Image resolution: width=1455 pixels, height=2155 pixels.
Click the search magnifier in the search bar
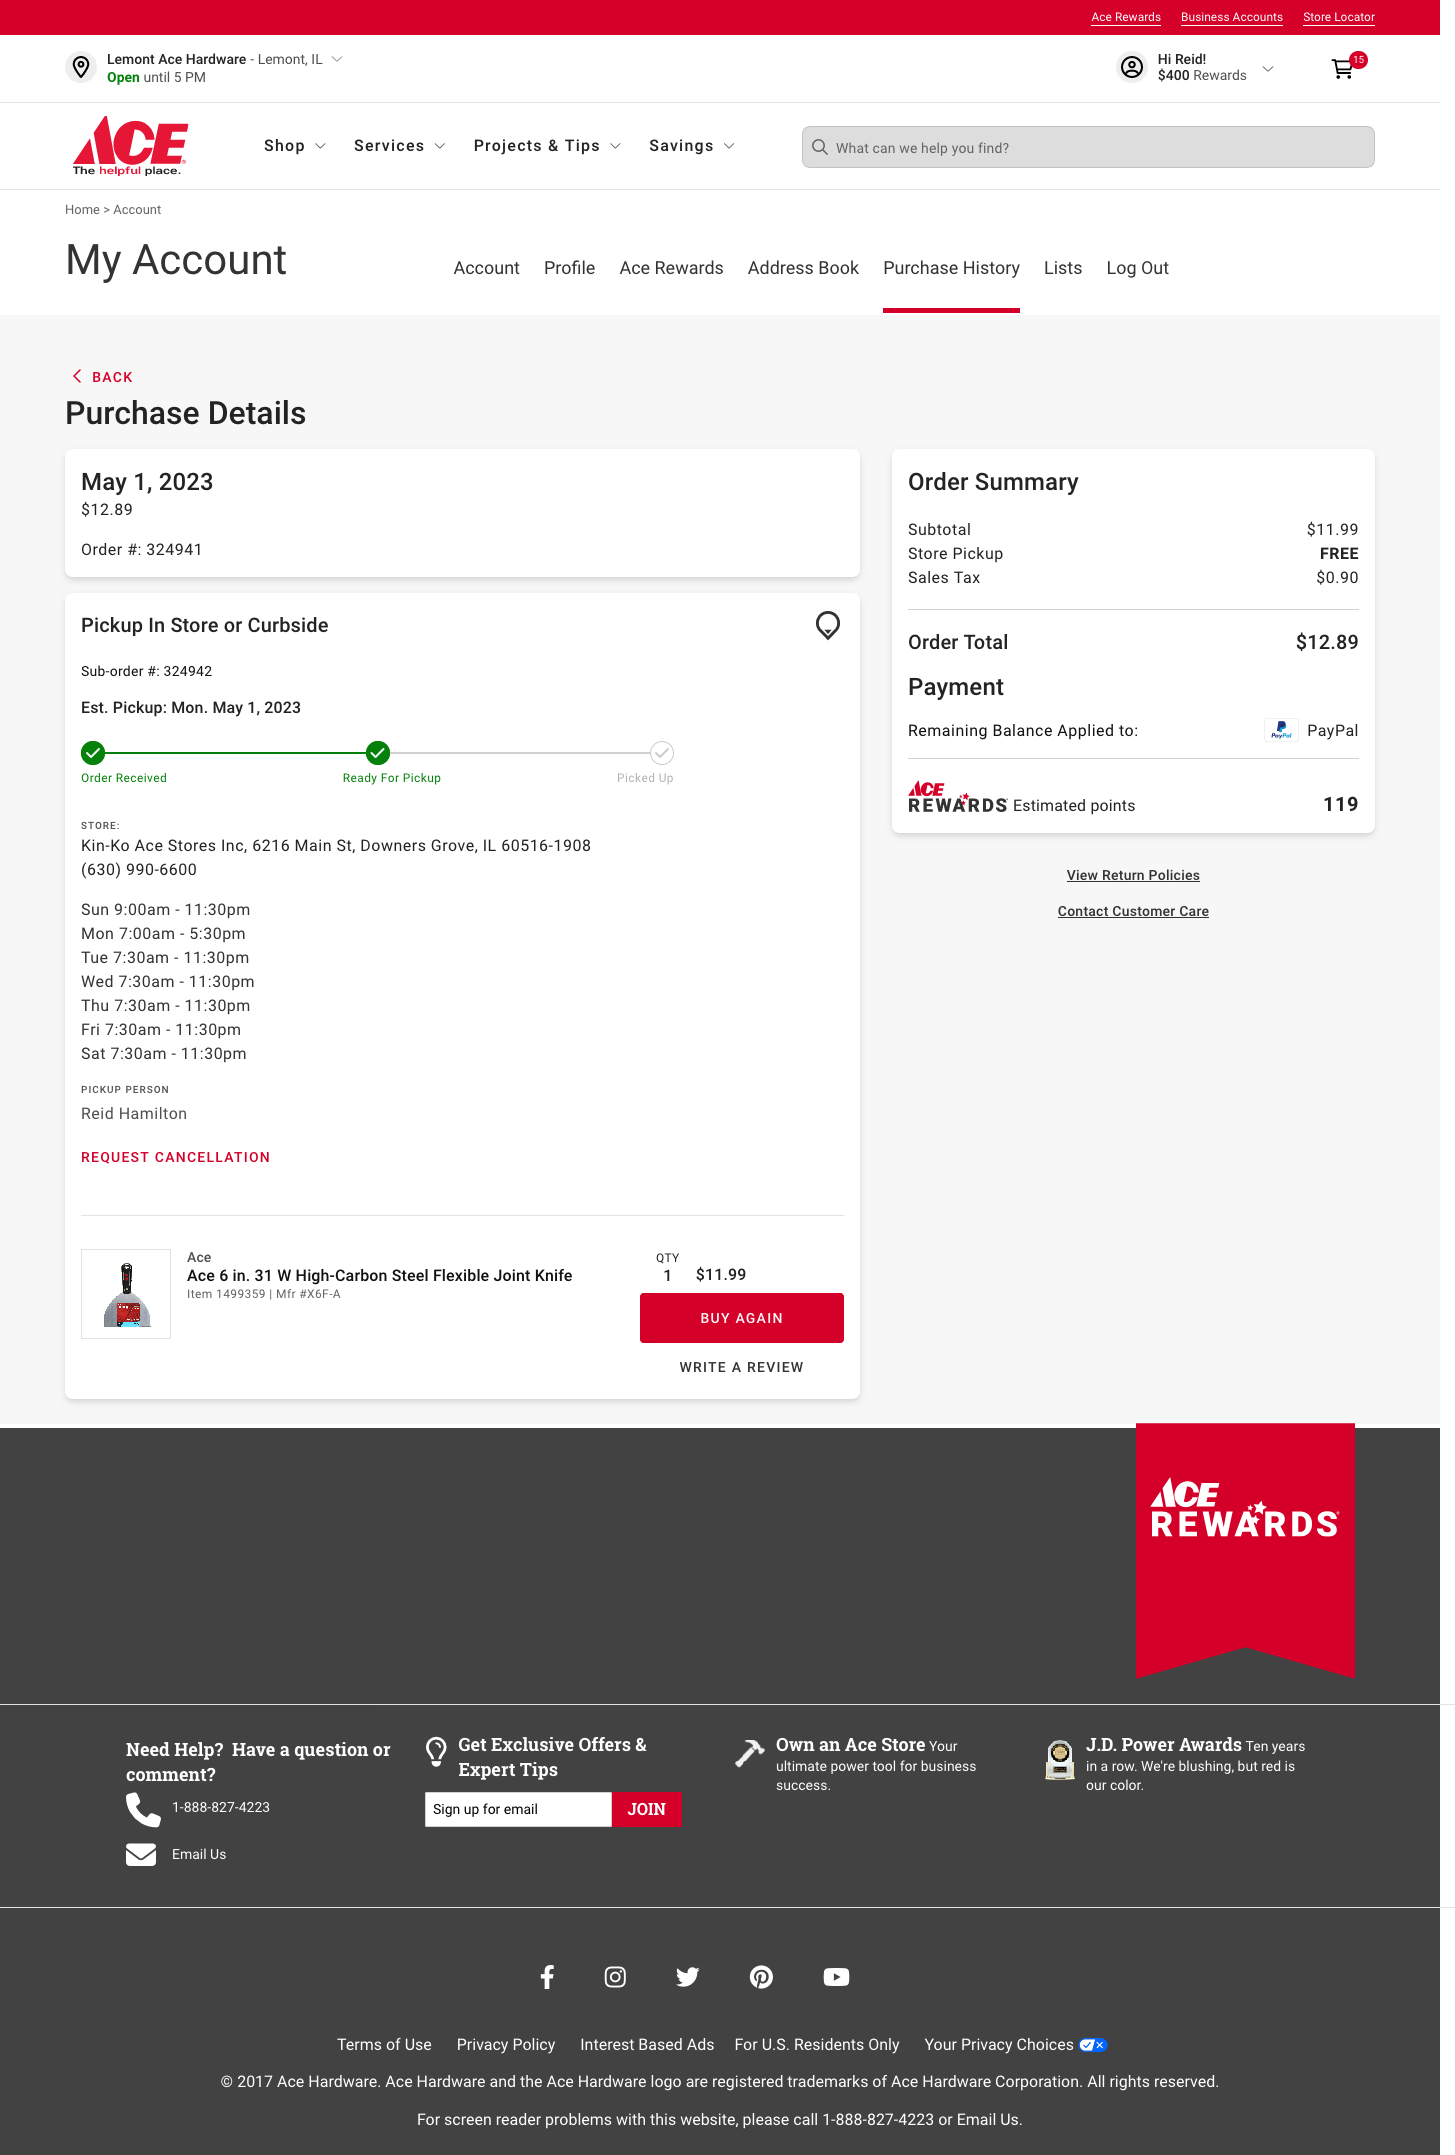click(820, 147)
